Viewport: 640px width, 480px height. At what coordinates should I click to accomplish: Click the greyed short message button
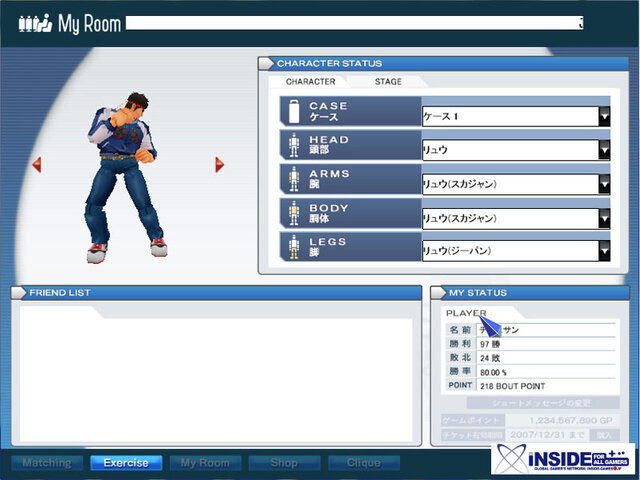(543, 403)
